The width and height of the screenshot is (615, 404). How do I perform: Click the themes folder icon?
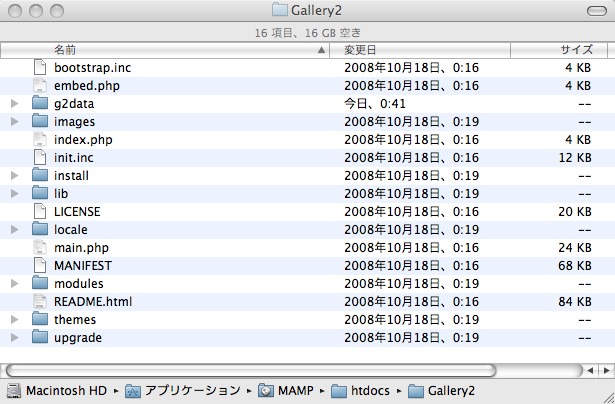pos(40,319)
